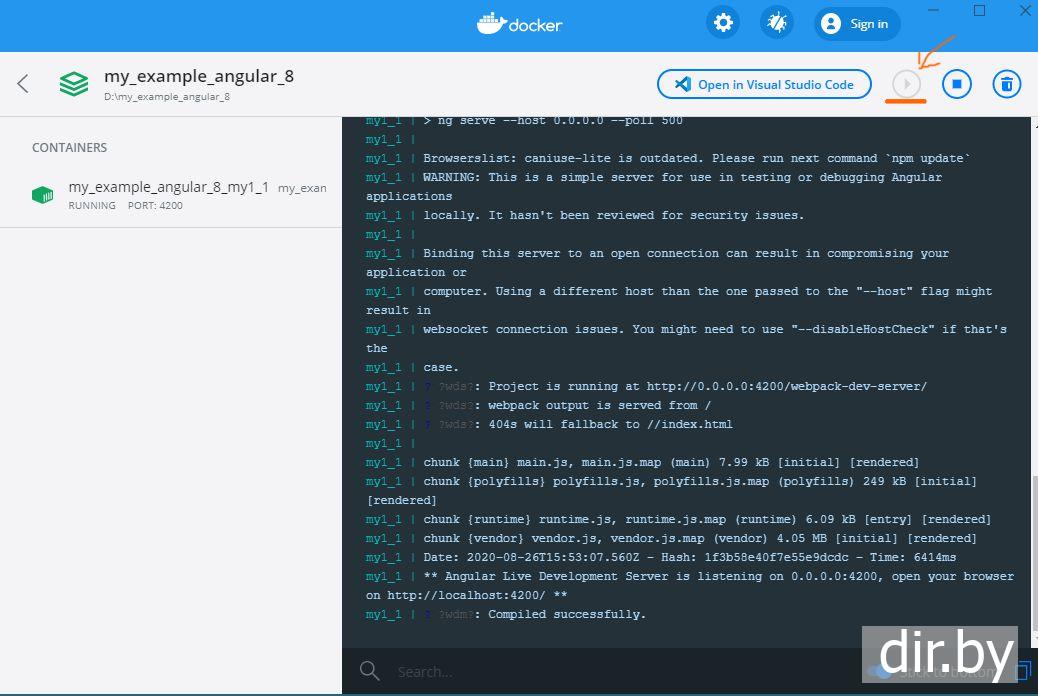Click the Sign in button
This screenshot has width=1038, height=696.
point(856,24)
